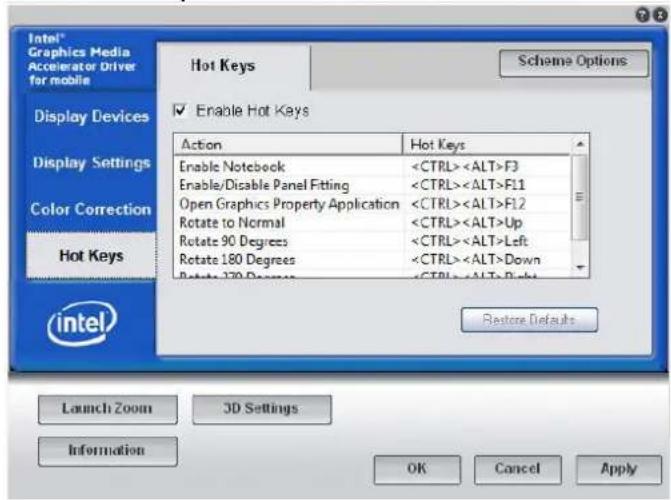This screenshot has width=671, height=500.
Task: Confirm with the OK button
Action: pos(417,469)
